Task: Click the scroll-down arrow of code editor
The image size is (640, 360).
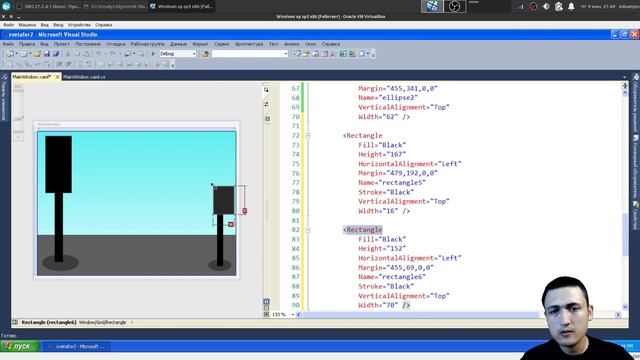Action: [625, 307]
